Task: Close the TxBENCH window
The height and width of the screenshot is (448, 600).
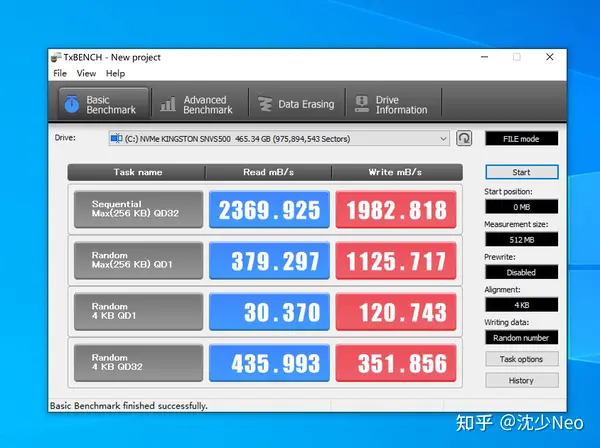Action: click(550, 57)
